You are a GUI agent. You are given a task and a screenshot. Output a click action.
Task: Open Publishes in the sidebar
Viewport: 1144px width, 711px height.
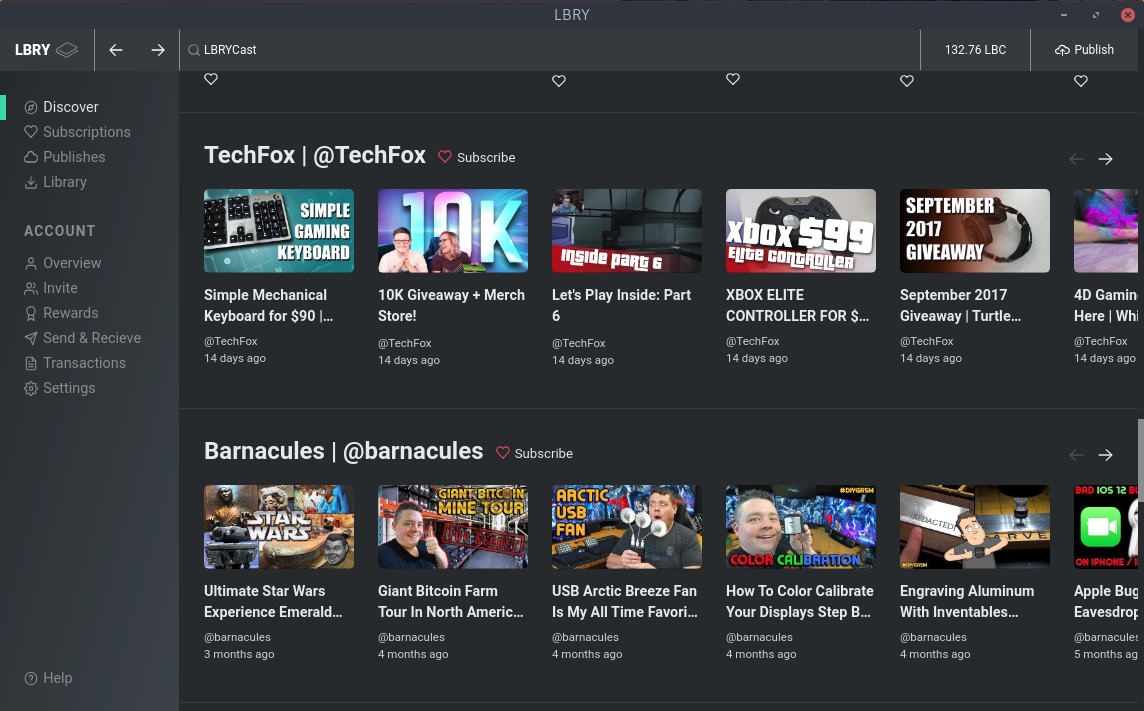click(x=74, y=157)
